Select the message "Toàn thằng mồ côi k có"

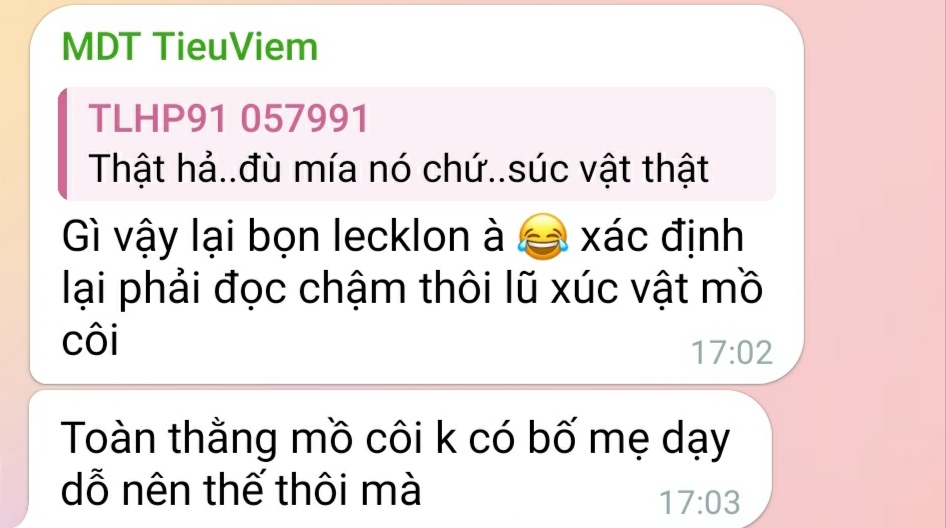(396, 439)
